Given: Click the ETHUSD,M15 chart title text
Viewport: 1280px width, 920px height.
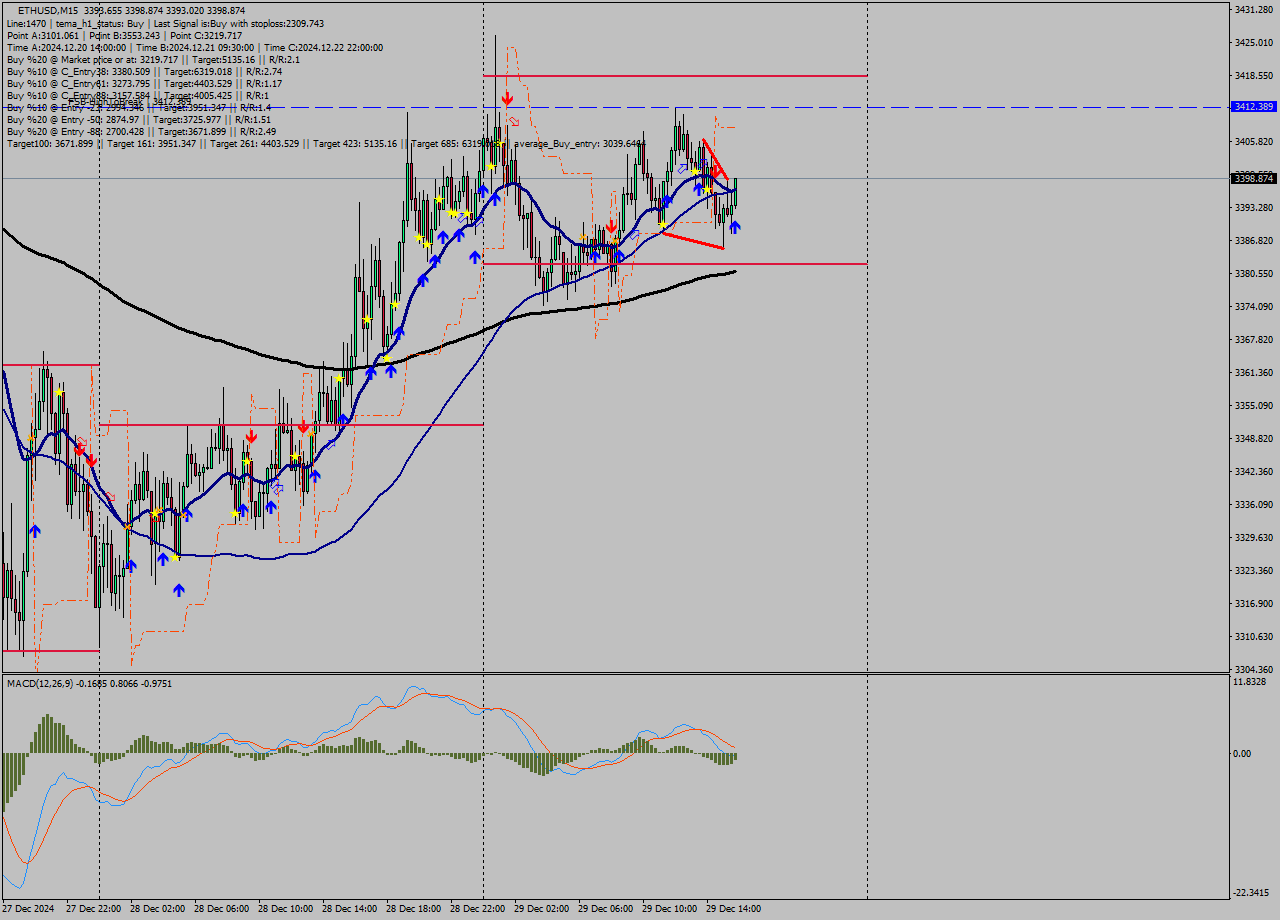Looking at the screenshot, I should point(49,11).
